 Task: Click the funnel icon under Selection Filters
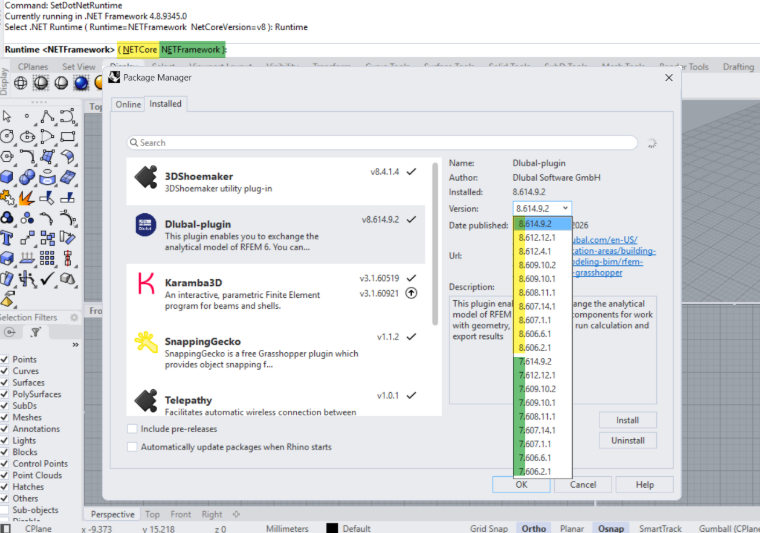point(35,332)
